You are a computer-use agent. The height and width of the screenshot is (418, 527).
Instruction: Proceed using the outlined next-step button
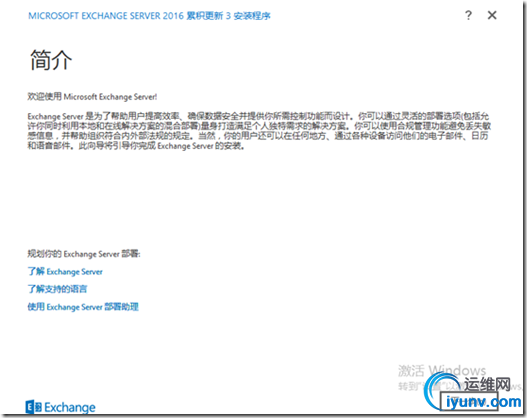[x=469, y=402]
